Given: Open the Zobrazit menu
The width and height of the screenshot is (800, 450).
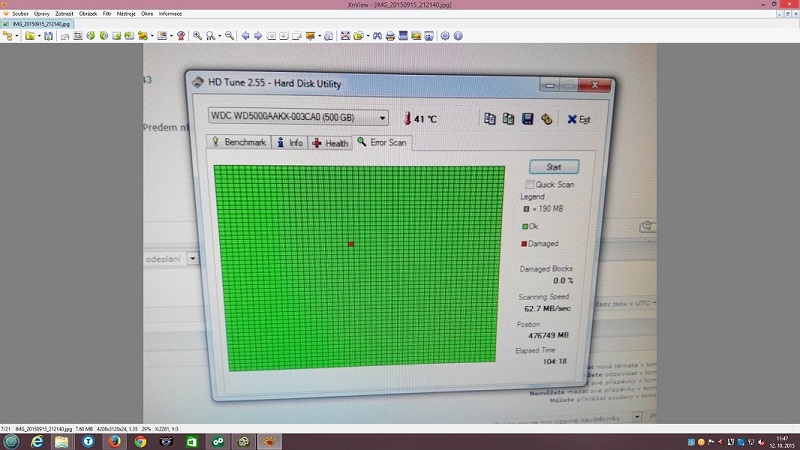Looking at the screenshot, I should (64, 14).
